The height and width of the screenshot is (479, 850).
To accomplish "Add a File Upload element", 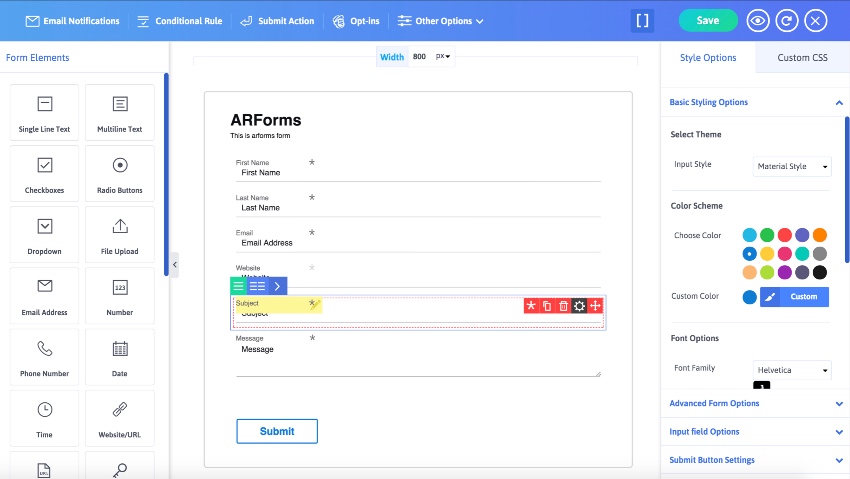I will point(120,235).
